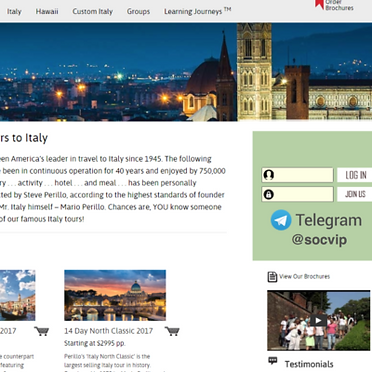Open the Rome sunset tour thumbnail
Viewport: 372px width, 372px height.
(115, 295)
